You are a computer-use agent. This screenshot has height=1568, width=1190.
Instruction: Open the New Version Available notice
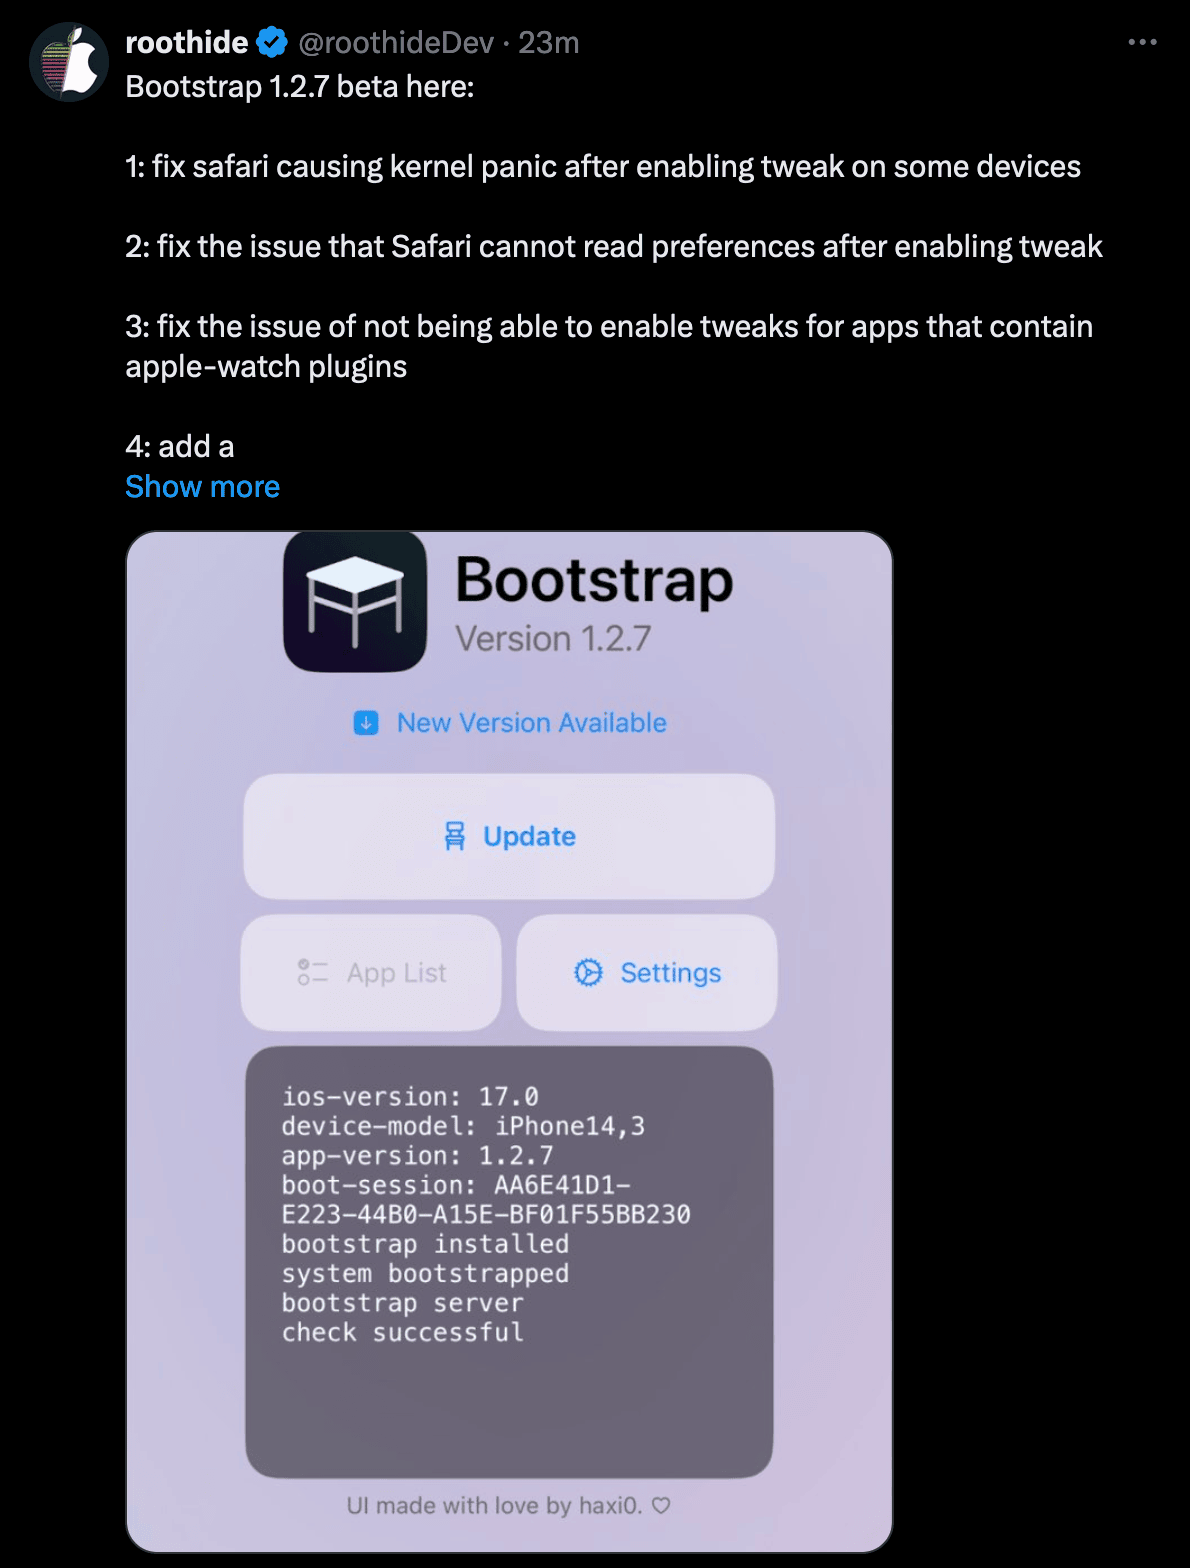point(530,722)
